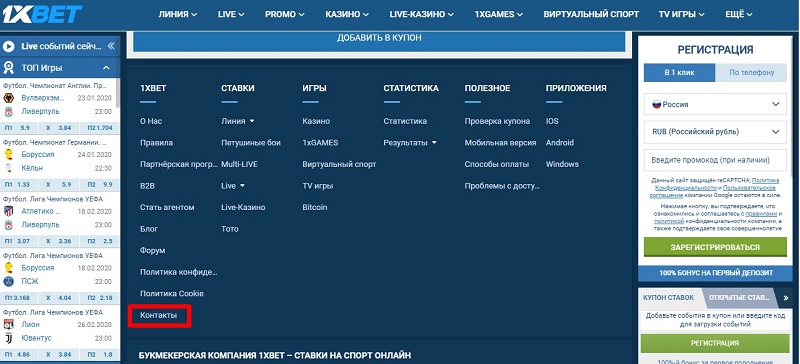Expand the Результаты footer submenu

coord(410,143)
